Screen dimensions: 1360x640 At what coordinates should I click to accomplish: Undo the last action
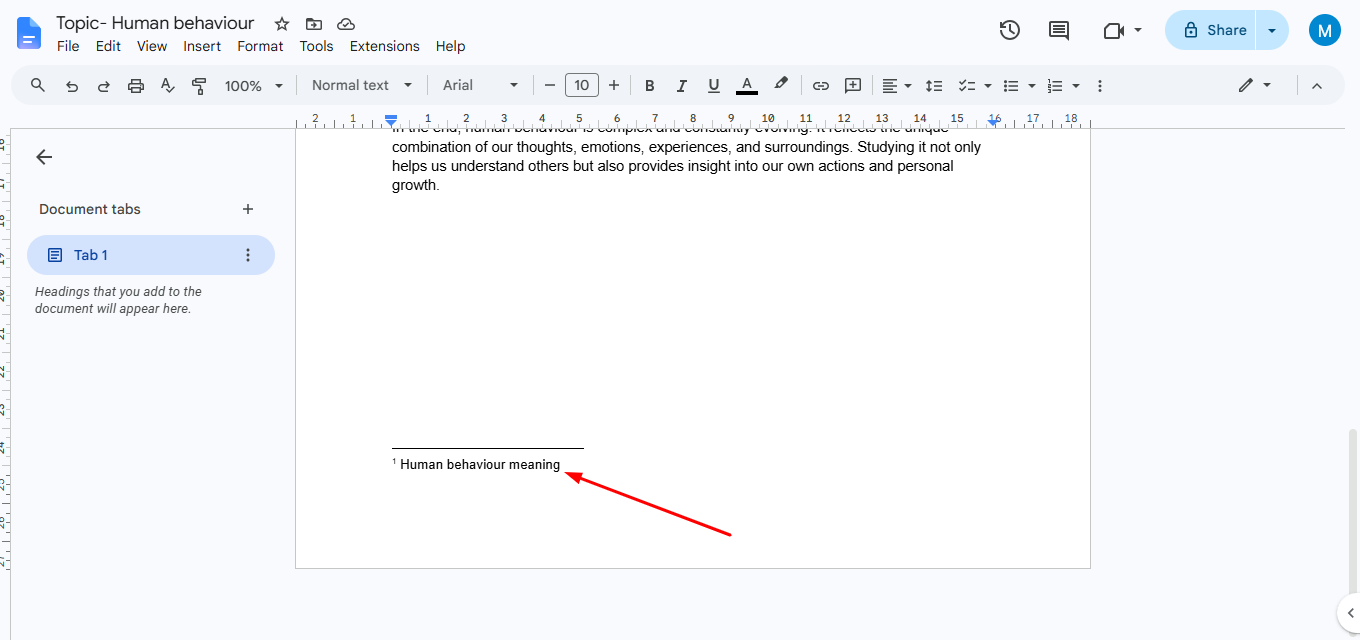72,86
